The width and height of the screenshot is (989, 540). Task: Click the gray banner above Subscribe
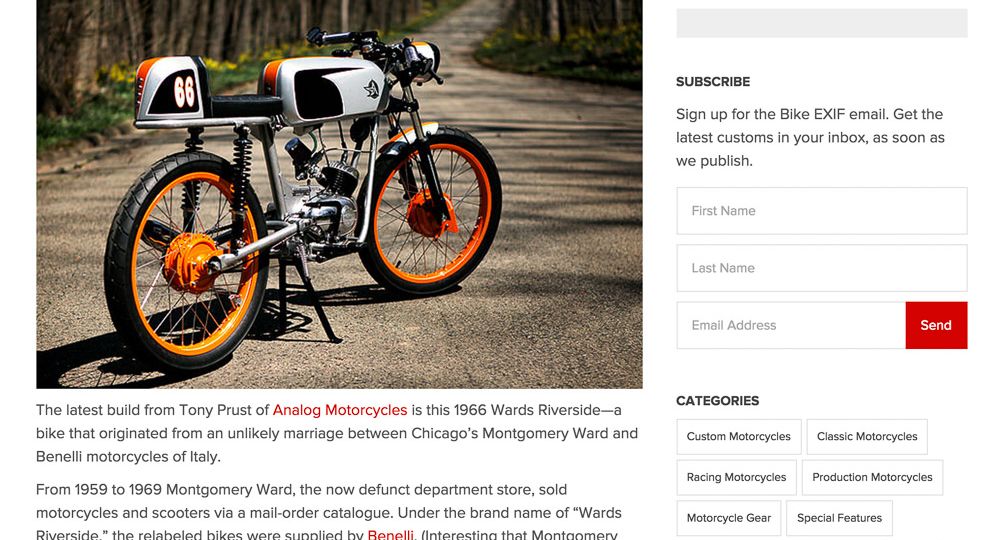pos(821,23)
